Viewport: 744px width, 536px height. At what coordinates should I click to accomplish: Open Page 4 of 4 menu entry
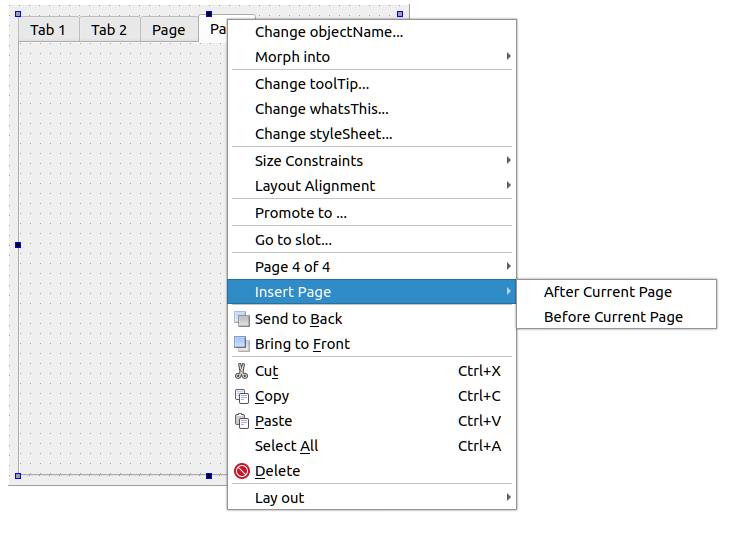(372, 267)
